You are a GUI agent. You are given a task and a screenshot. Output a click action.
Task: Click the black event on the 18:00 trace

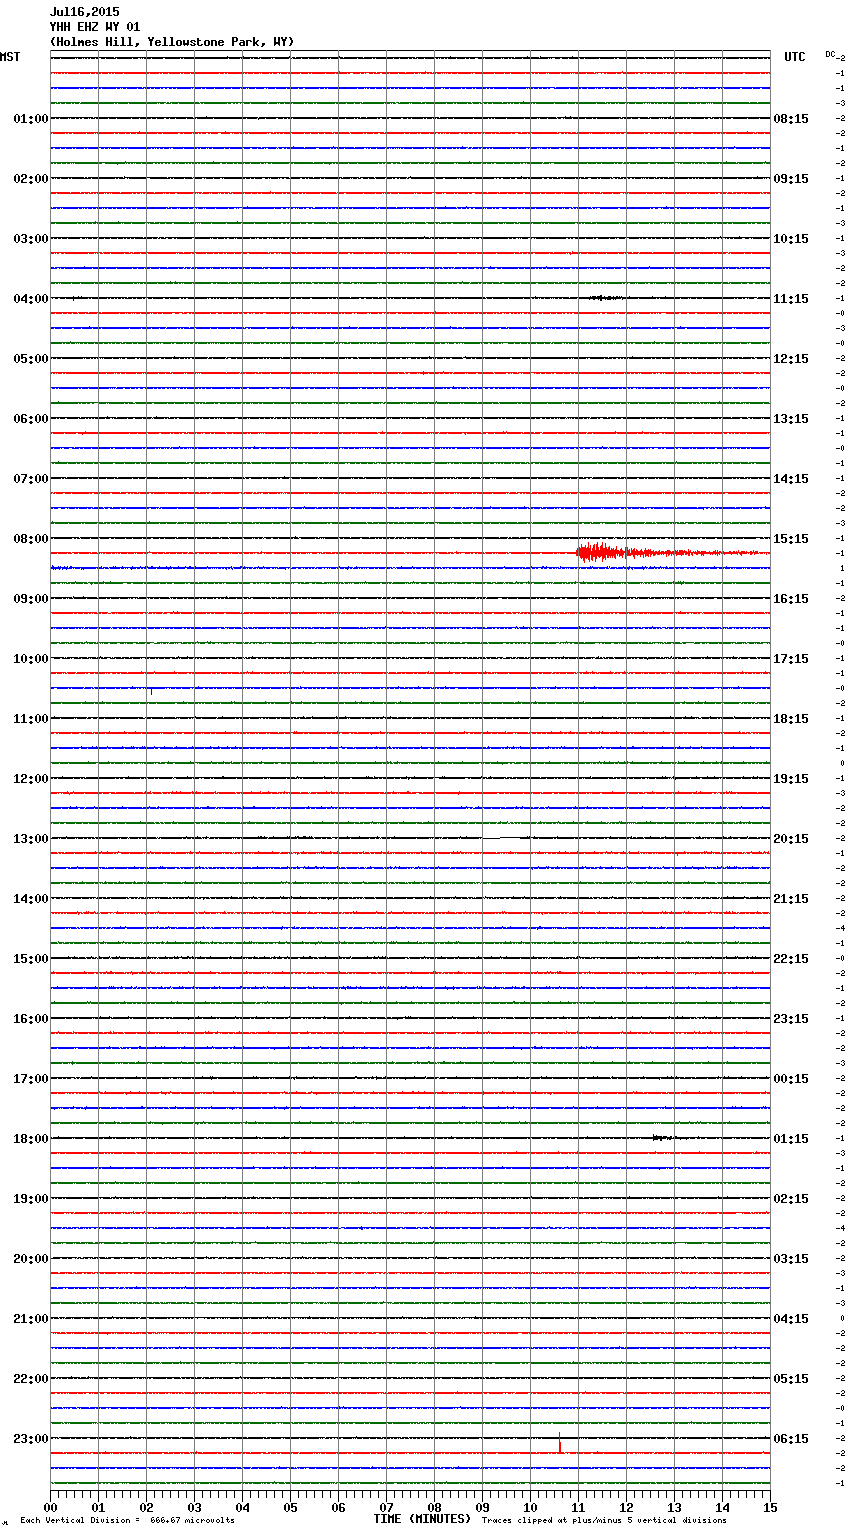click(x=661, y=1138)
